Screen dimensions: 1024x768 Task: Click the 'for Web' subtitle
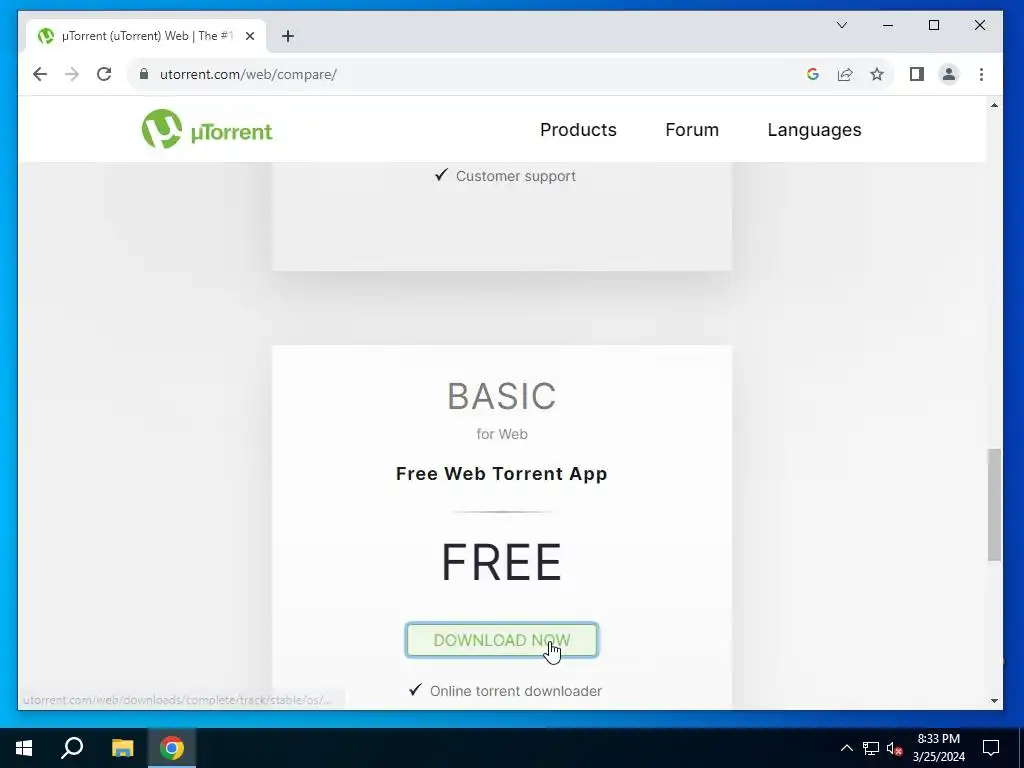pyautogui.click(x=502, y=434)
